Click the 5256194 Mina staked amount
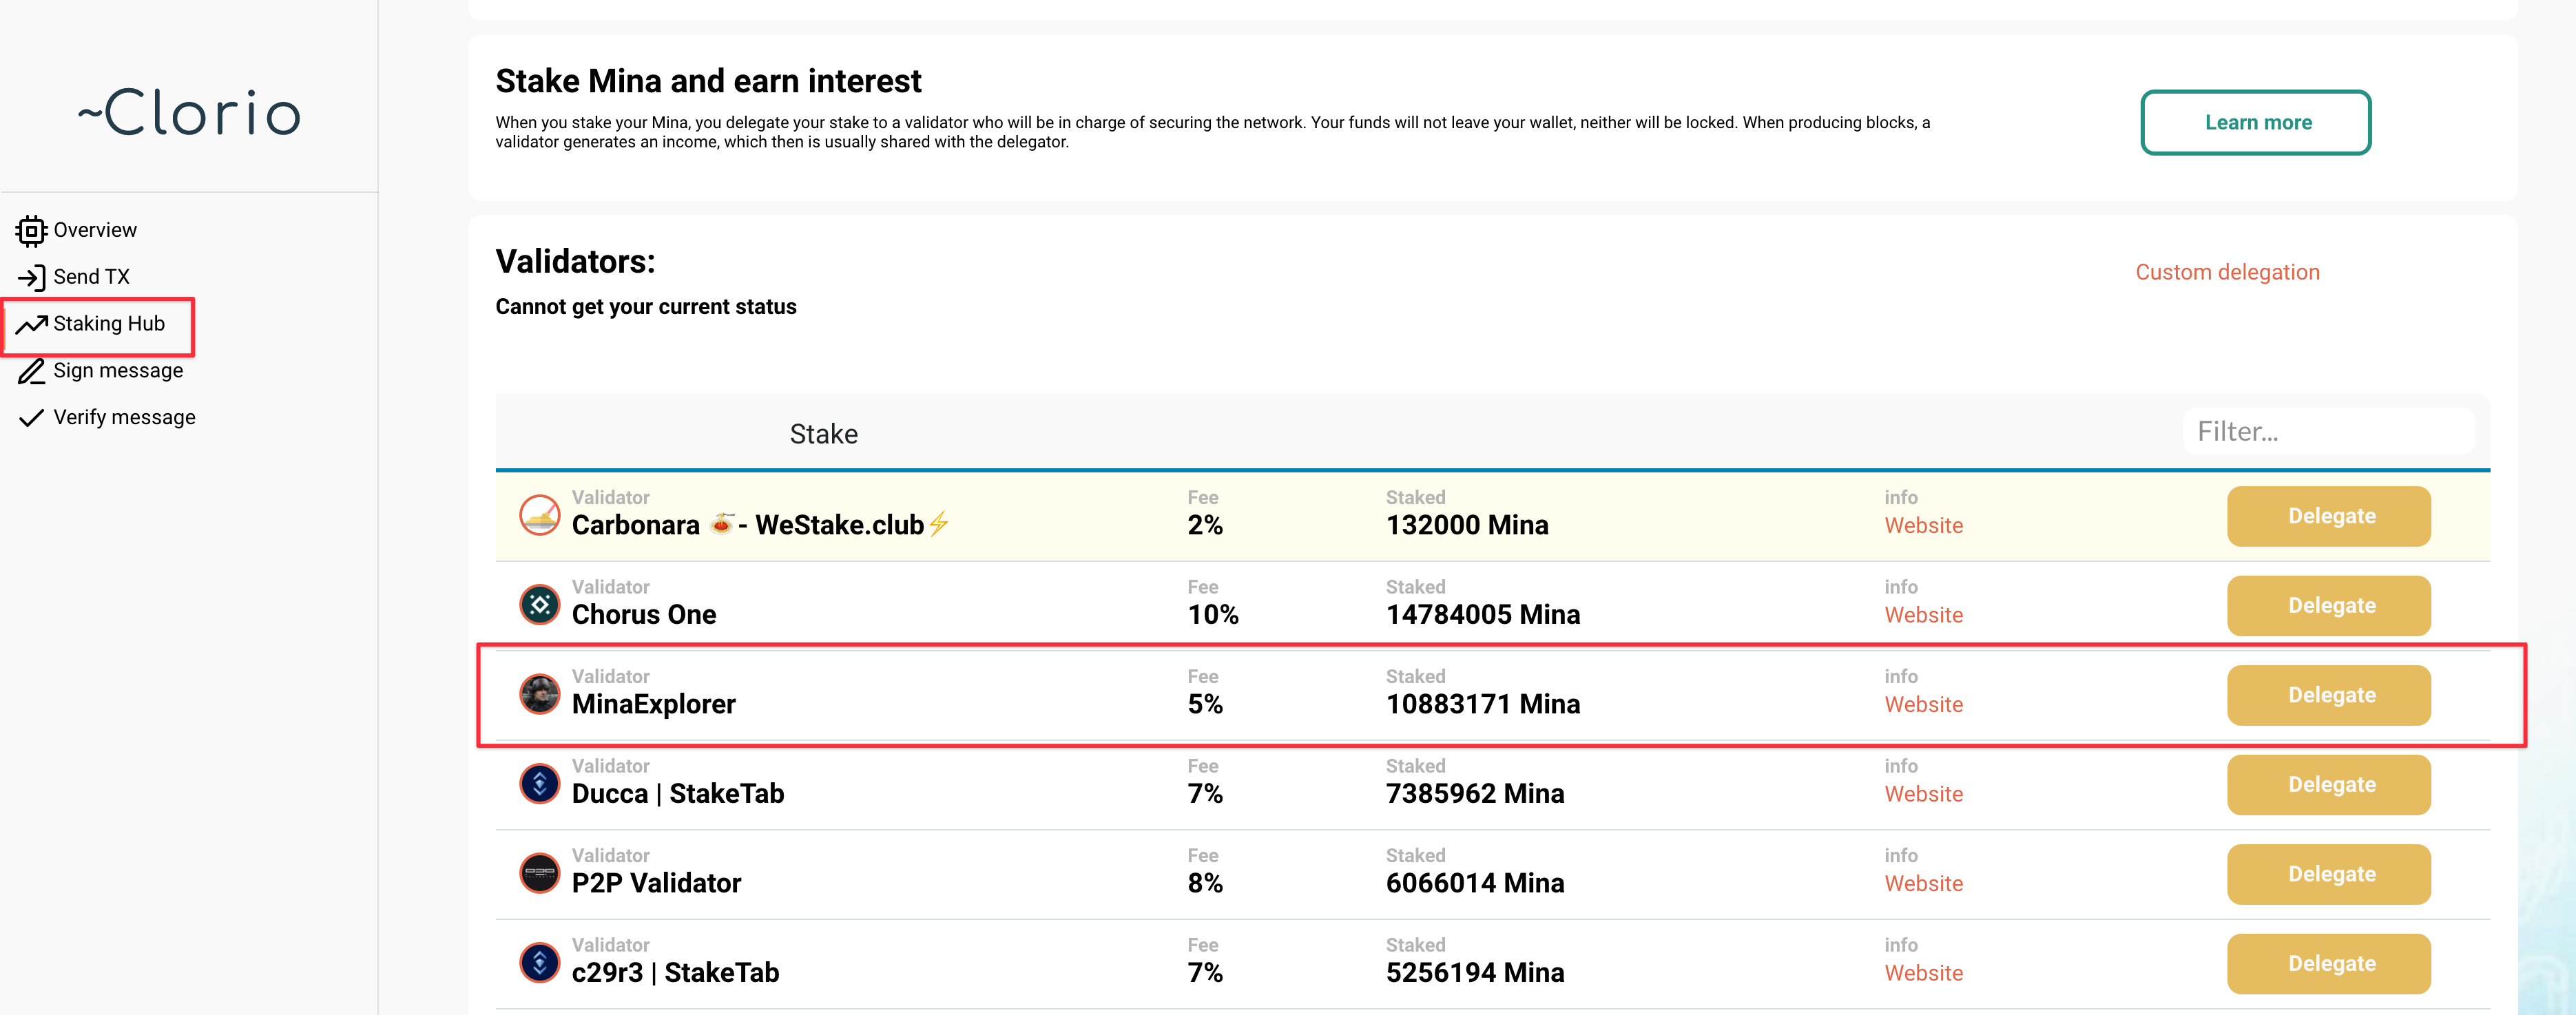Image resolution: width=2576 pixels, height=1015 pixels. point(1475,972)
